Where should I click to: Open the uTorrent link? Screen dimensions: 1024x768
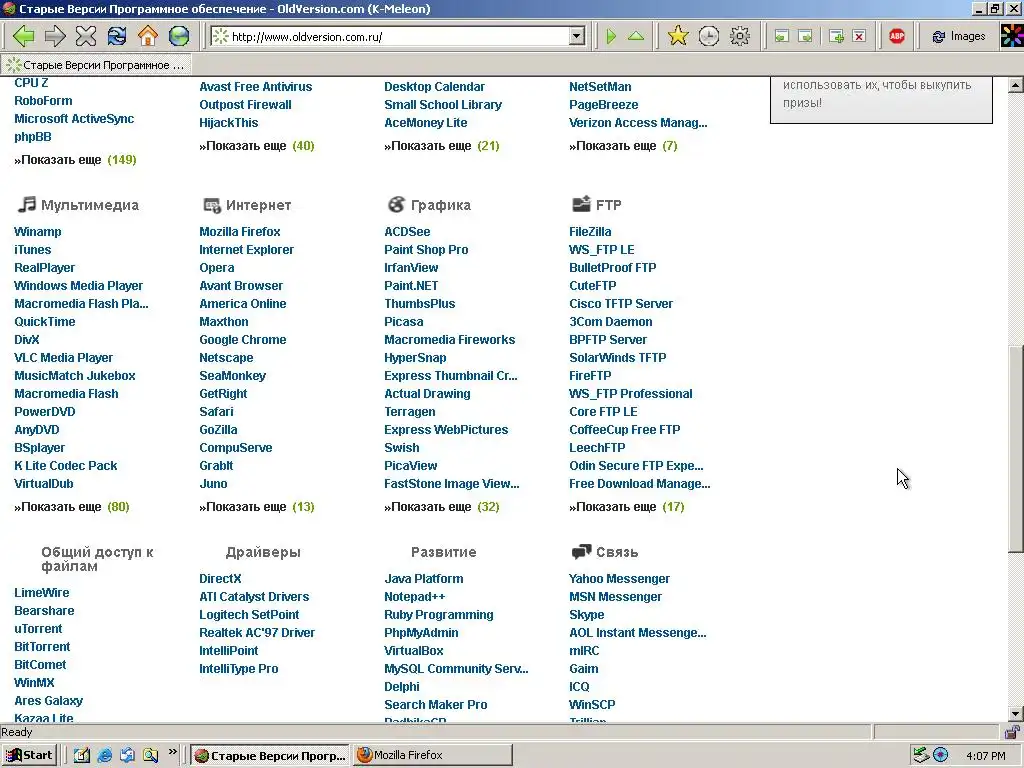(38, 629)
